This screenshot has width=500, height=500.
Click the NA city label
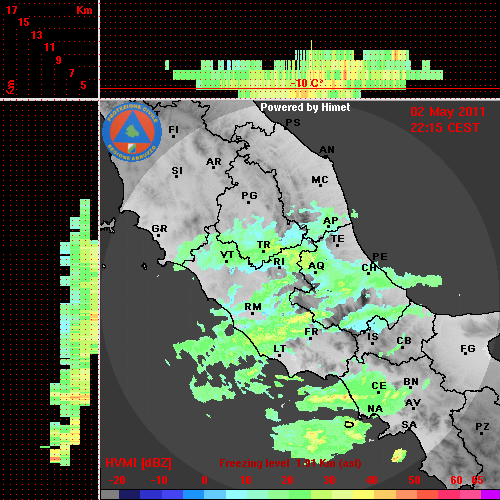tap(375, 409)
